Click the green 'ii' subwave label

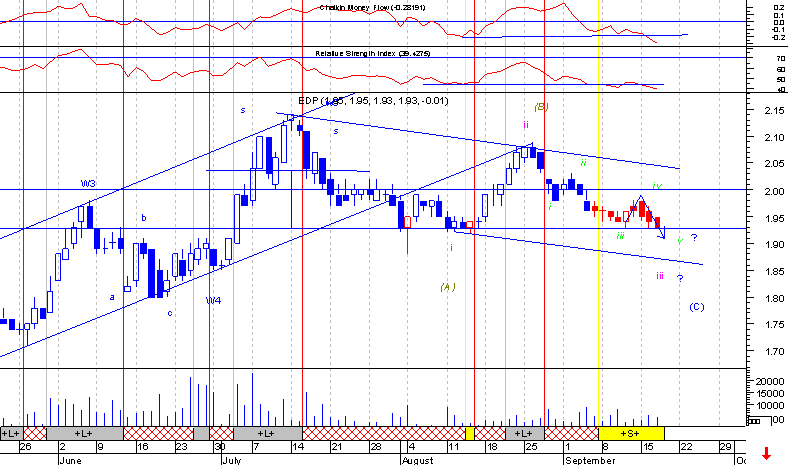click(x=583, y=162)
